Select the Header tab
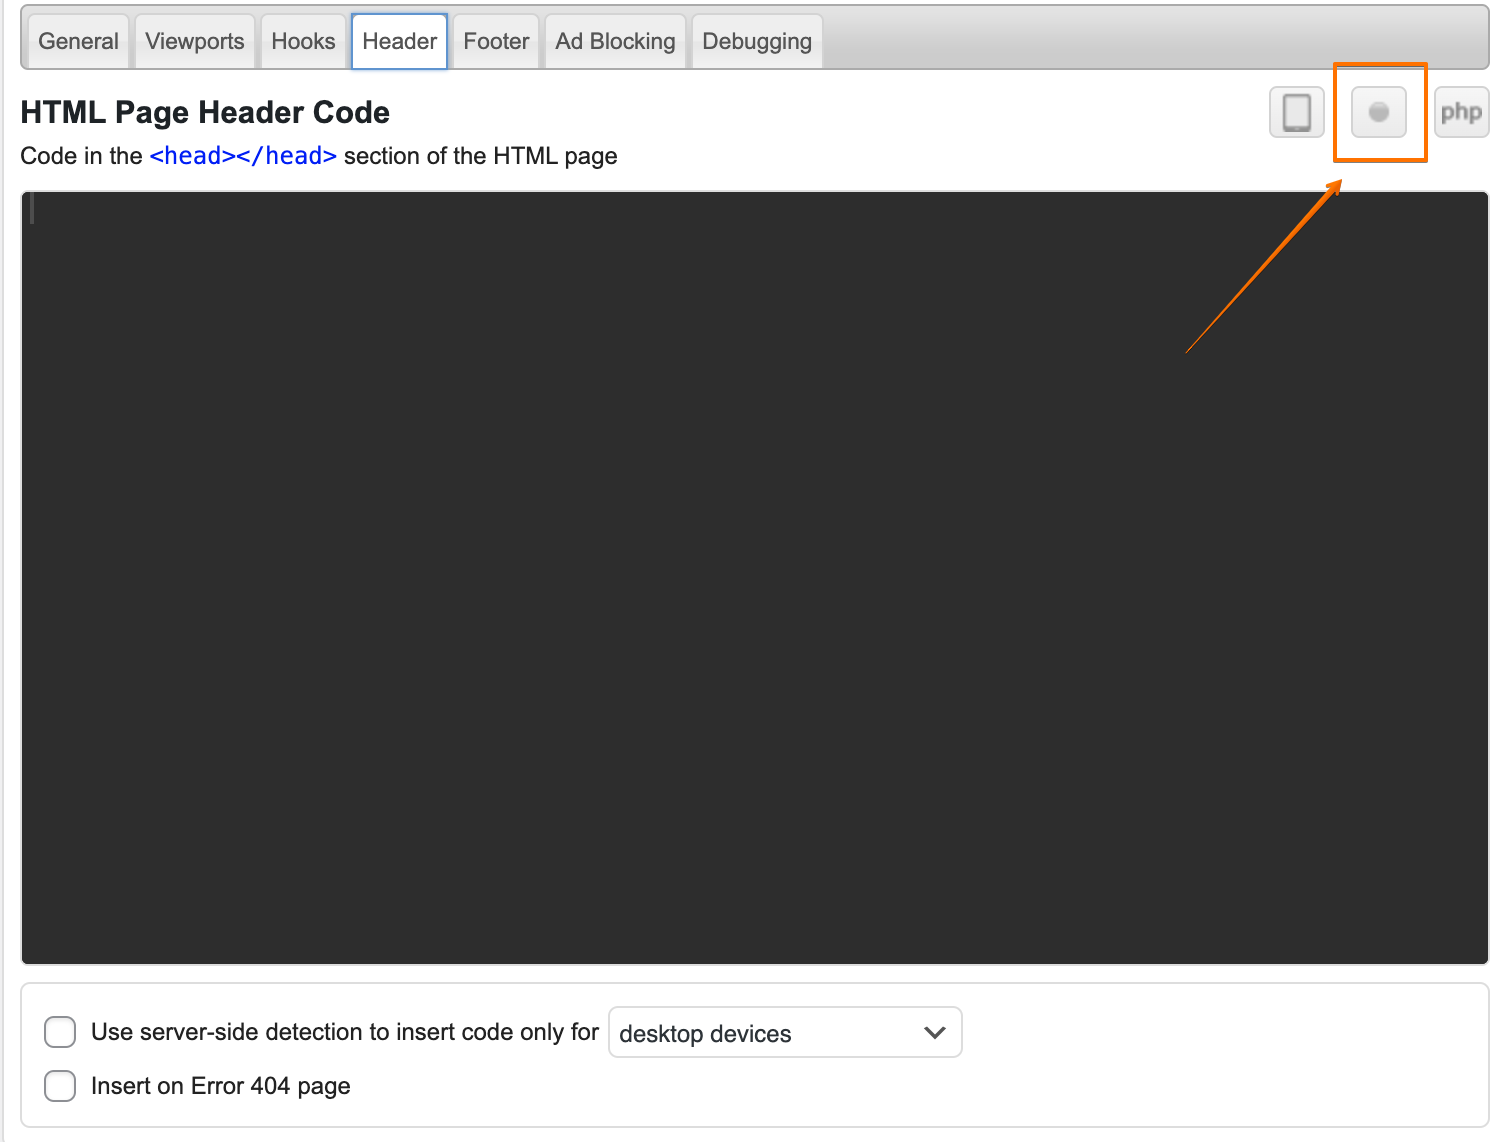 click(x=399, y=41)
